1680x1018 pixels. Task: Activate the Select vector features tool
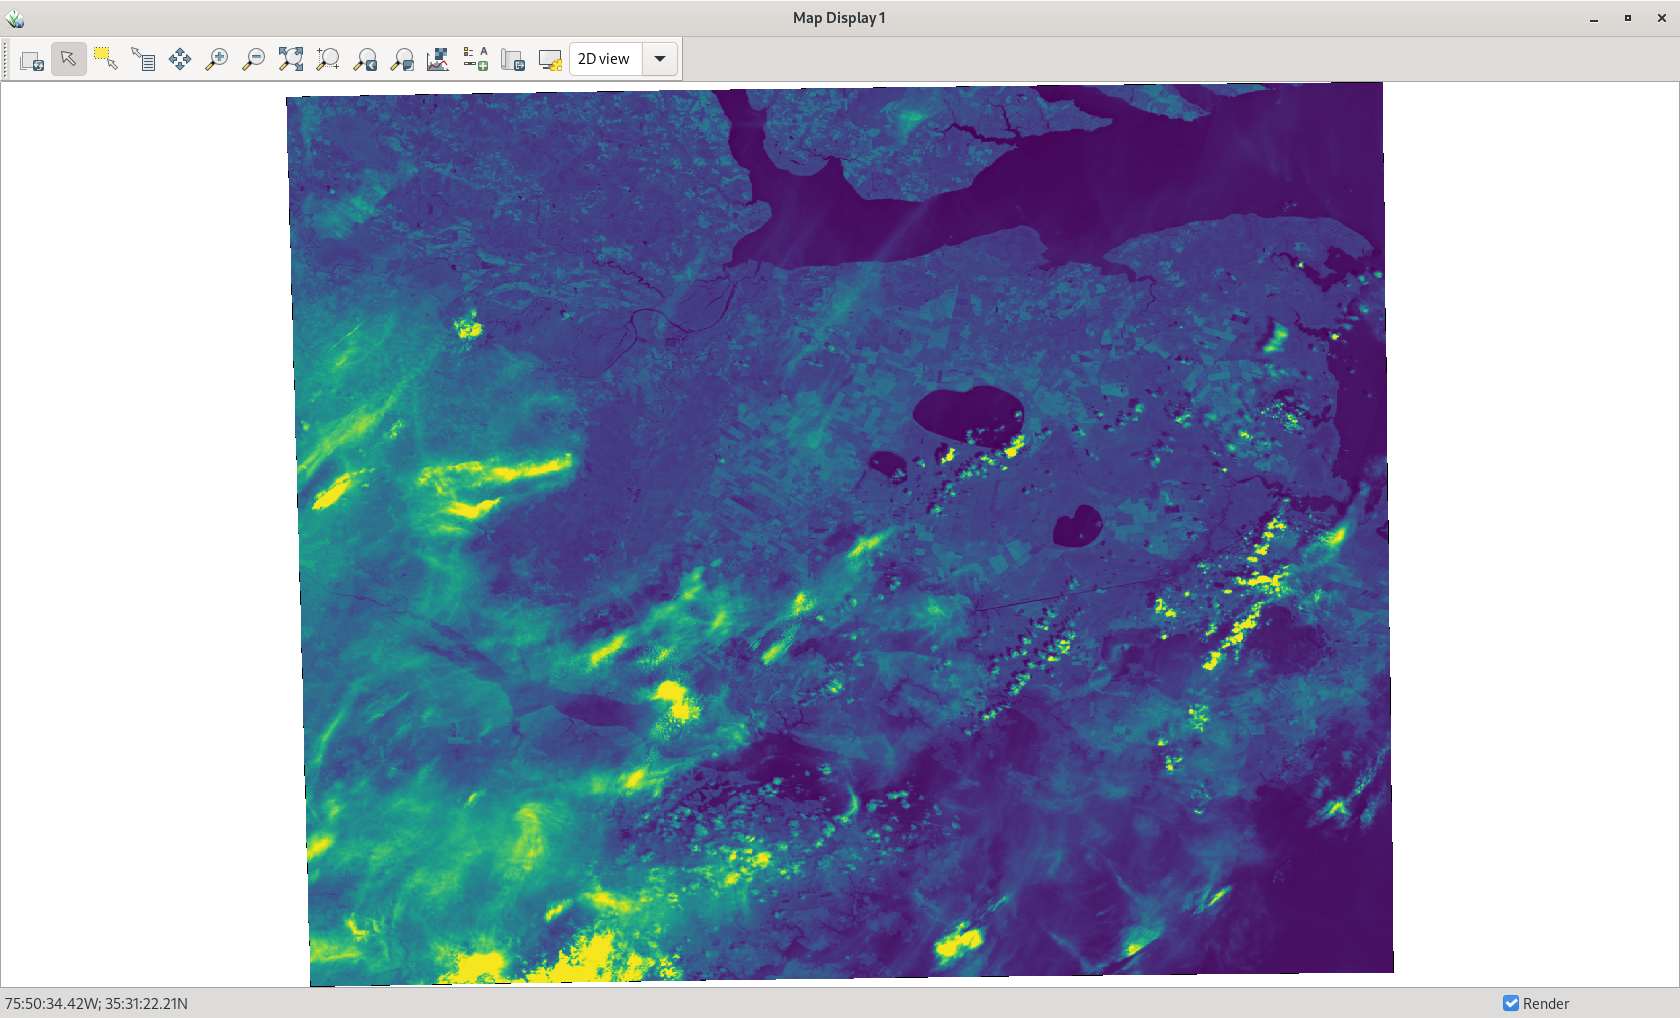coord(106,60)
